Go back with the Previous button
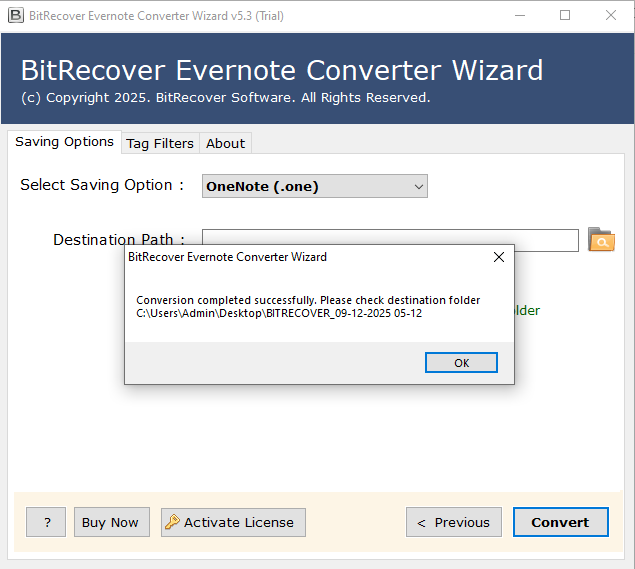This screenshot has width=635, height=569. [x=454, y=522]
